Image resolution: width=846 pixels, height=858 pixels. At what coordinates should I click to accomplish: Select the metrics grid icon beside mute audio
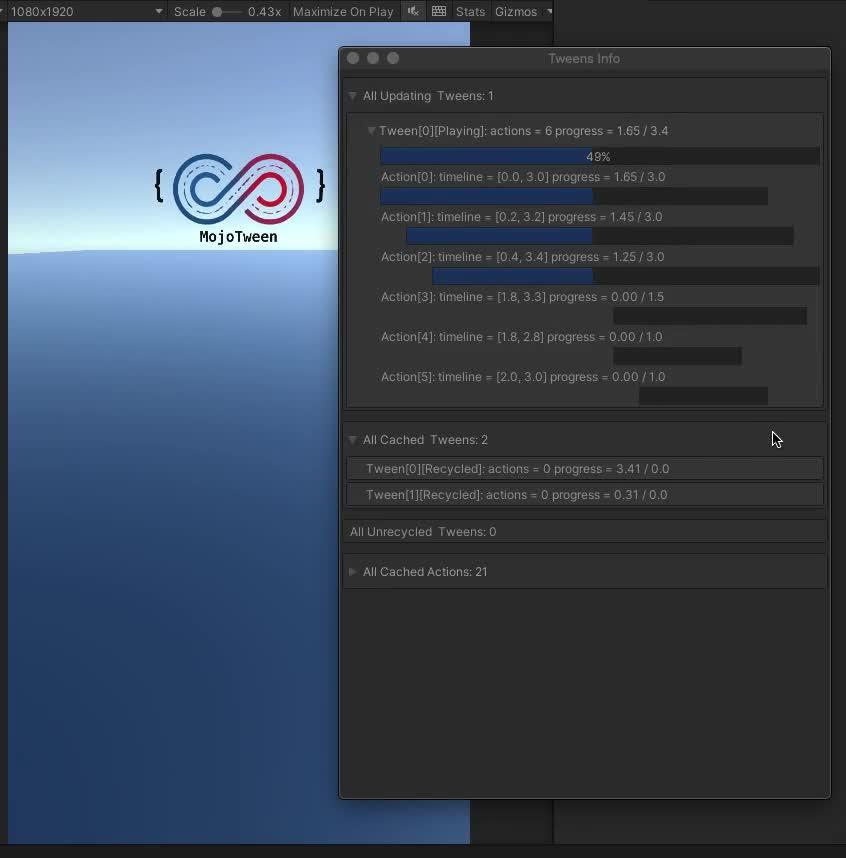pyautogui.click(x=438, y=11)
